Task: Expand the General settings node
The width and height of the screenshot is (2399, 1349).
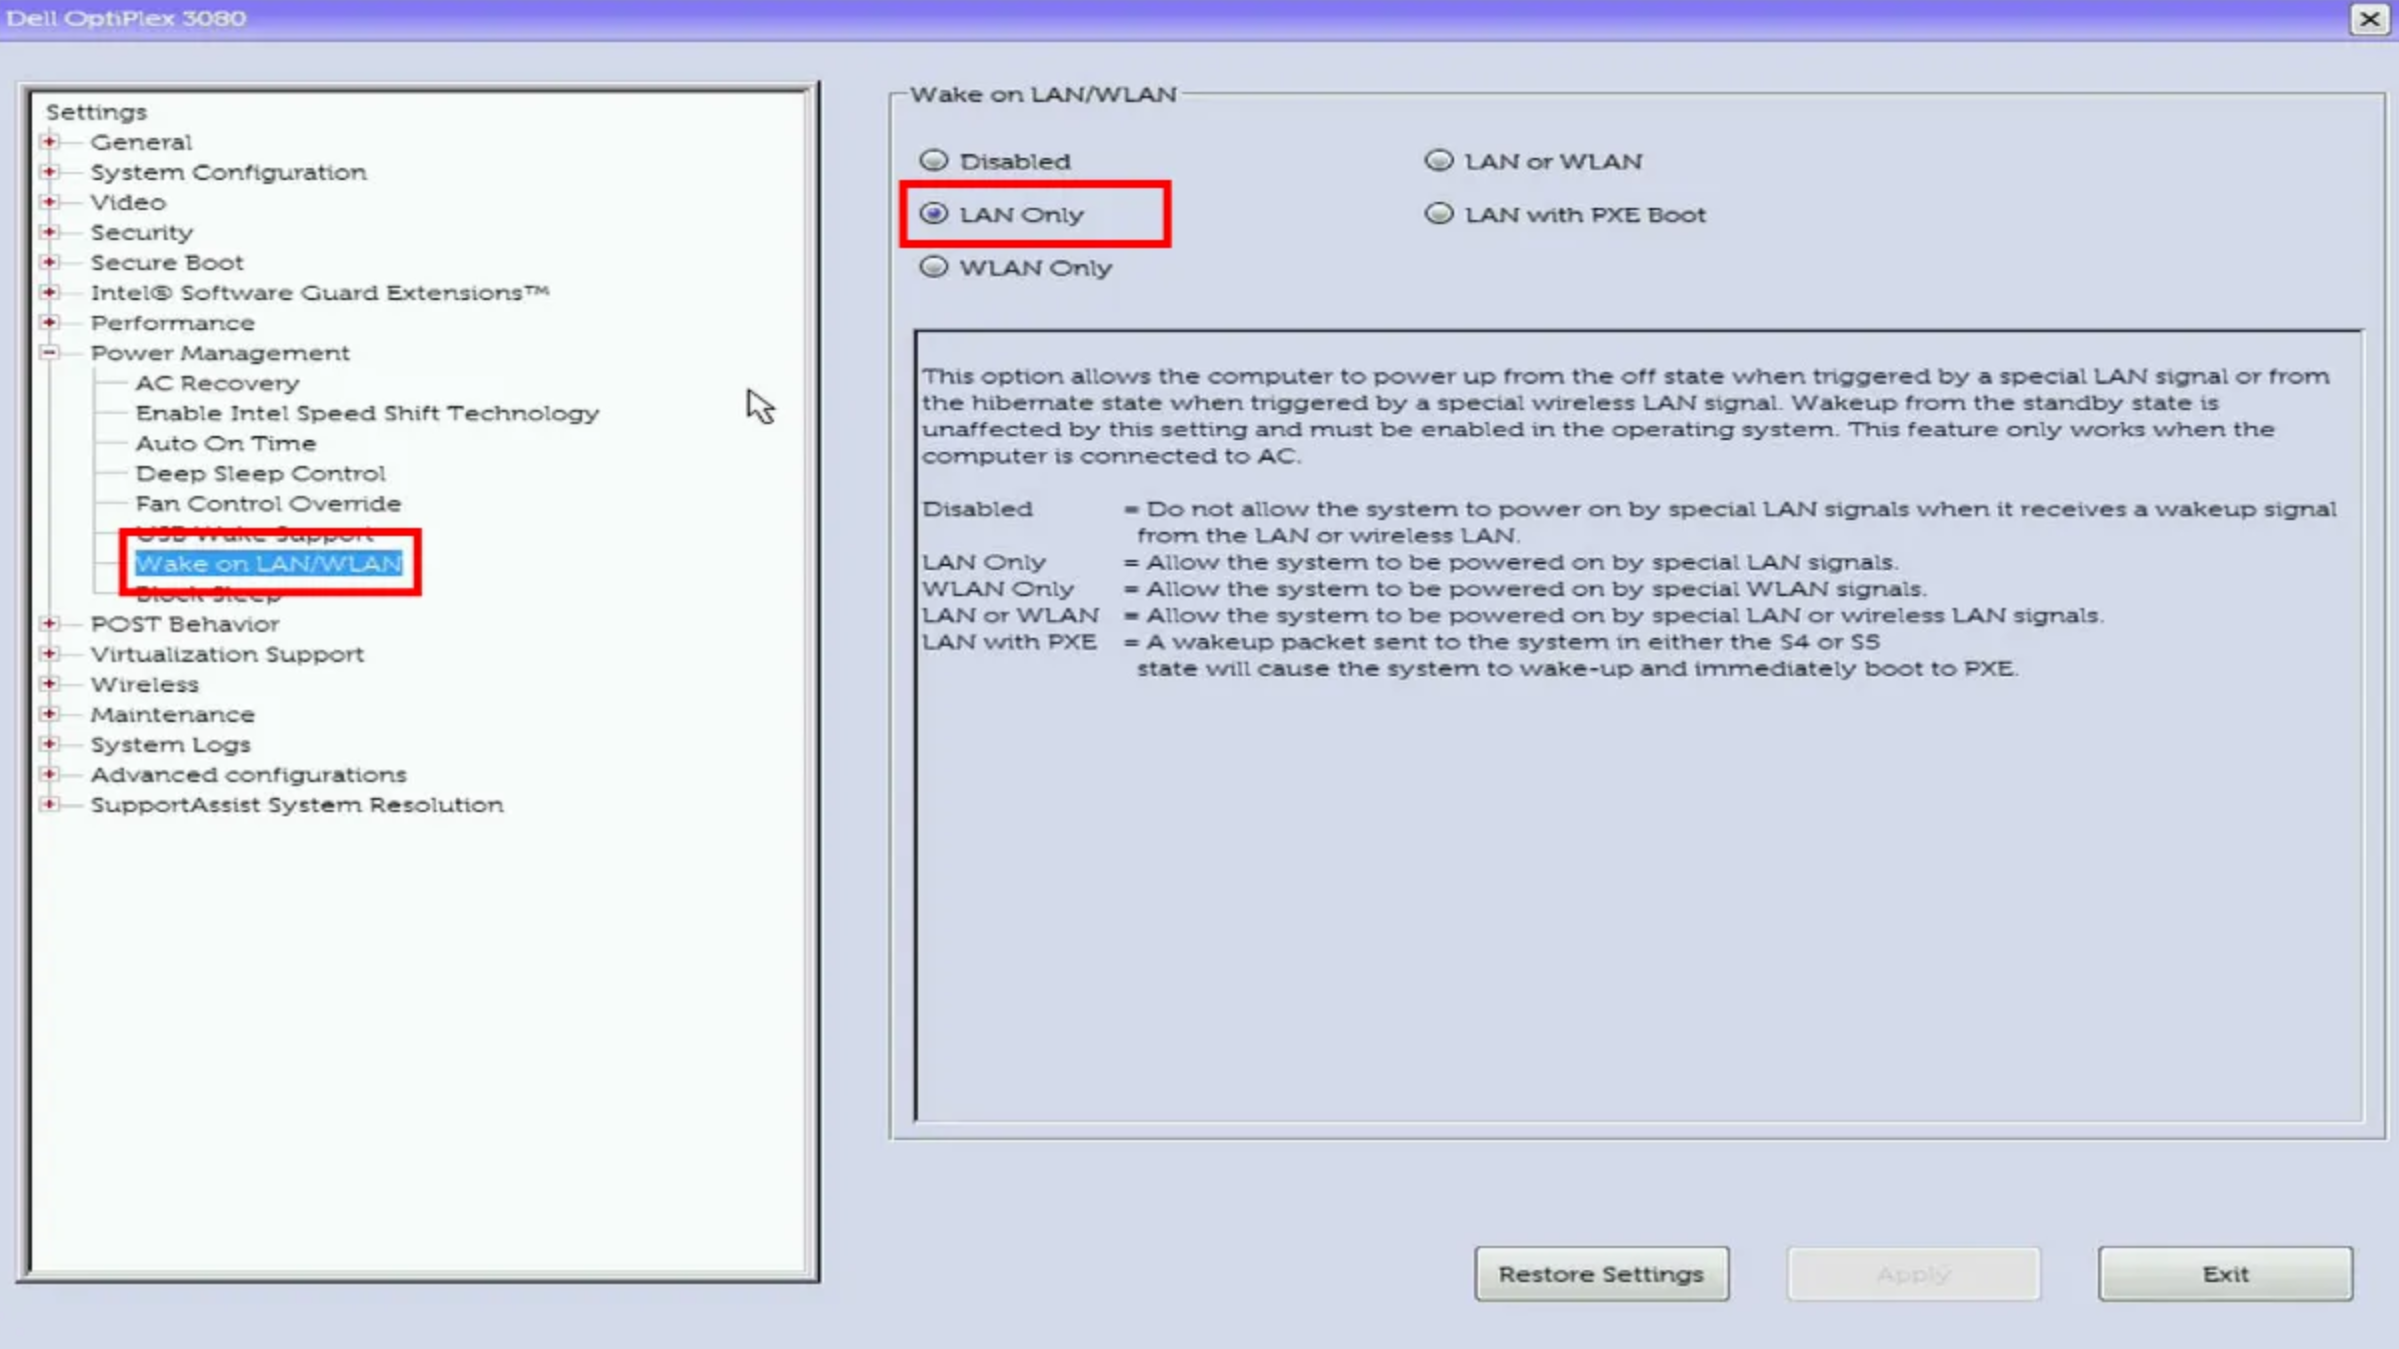Action: point(48,142)
